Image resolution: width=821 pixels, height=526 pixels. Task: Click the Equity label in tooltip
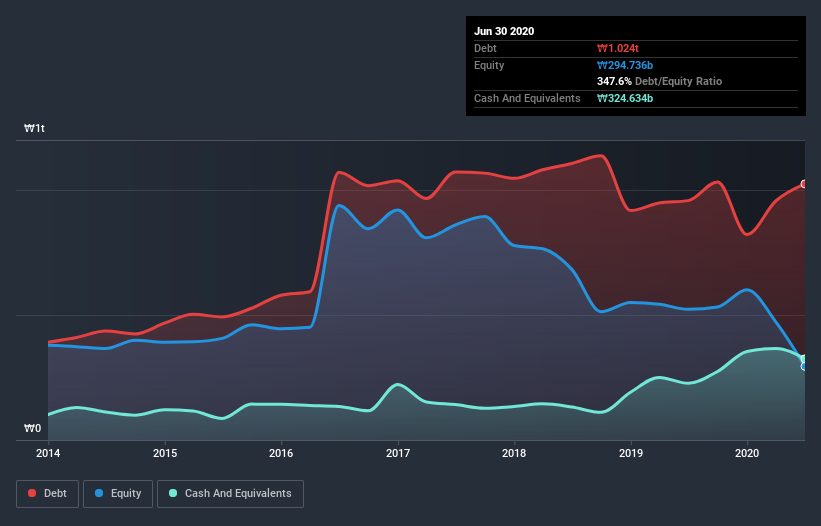click(489, 65)
